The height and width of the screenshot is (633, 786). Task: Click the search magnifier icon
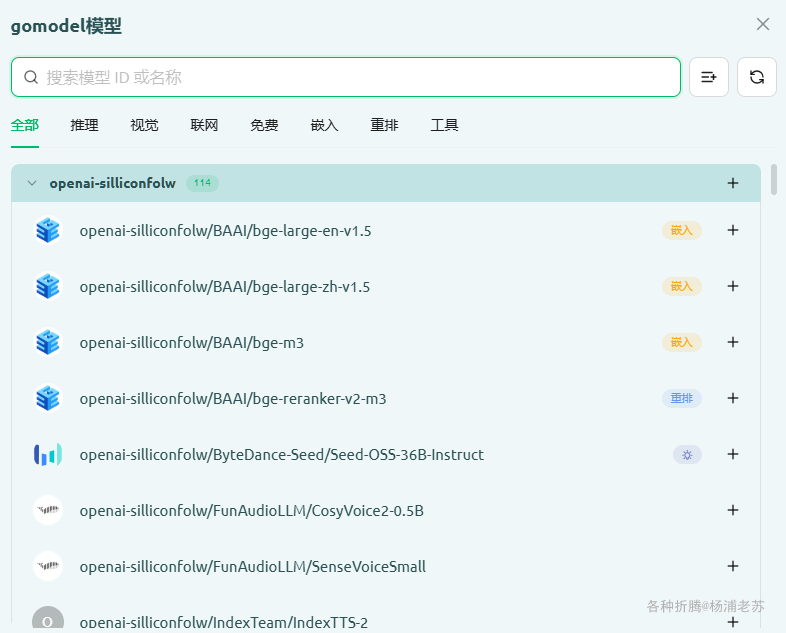click(x=31, y=77)
